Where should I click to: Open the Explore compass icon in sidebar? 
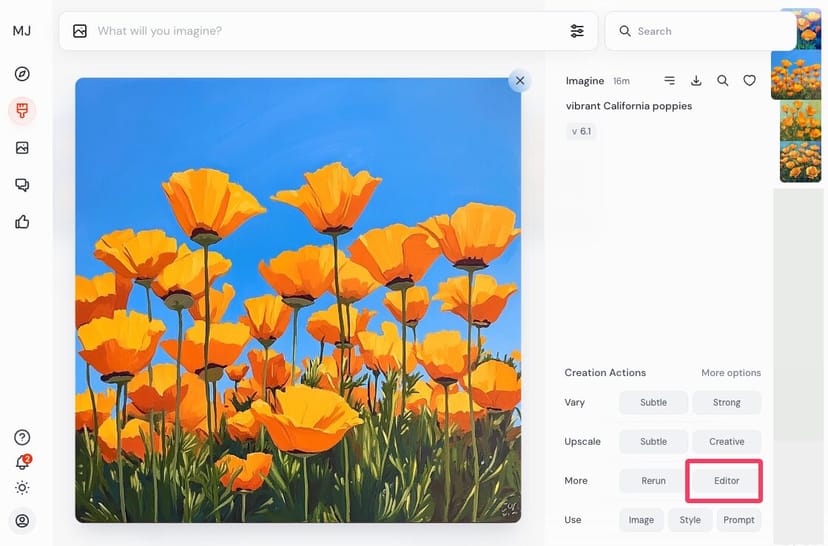22,74
